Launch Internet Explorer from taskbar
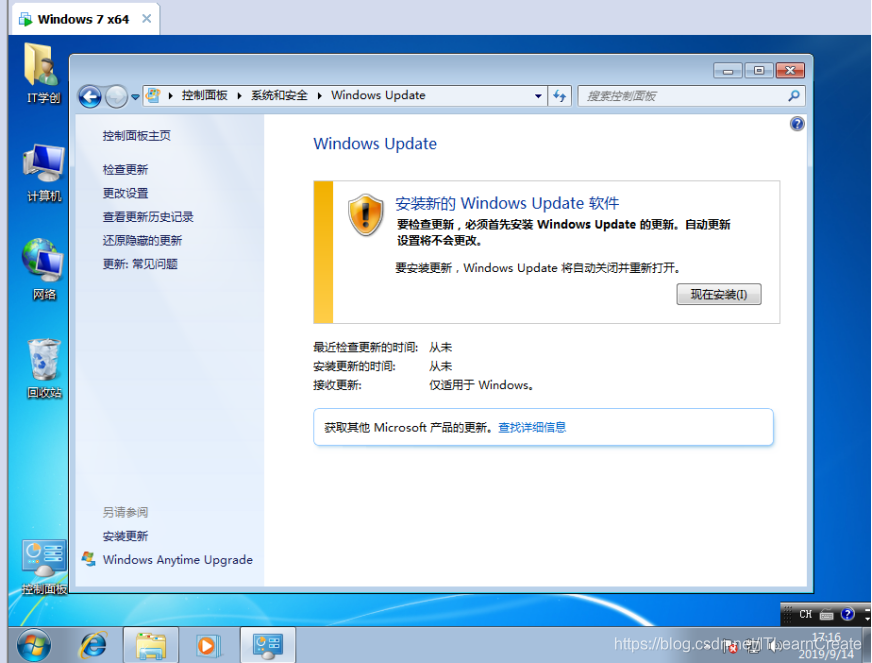The image size is (872, 663). pos(93,646)
